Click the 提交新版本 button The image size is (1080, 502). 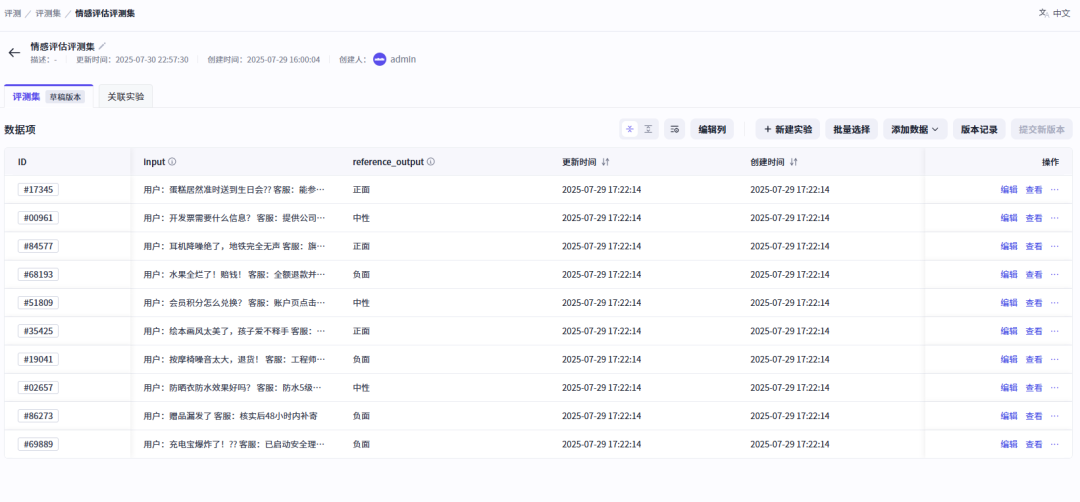coord(1041,129)
